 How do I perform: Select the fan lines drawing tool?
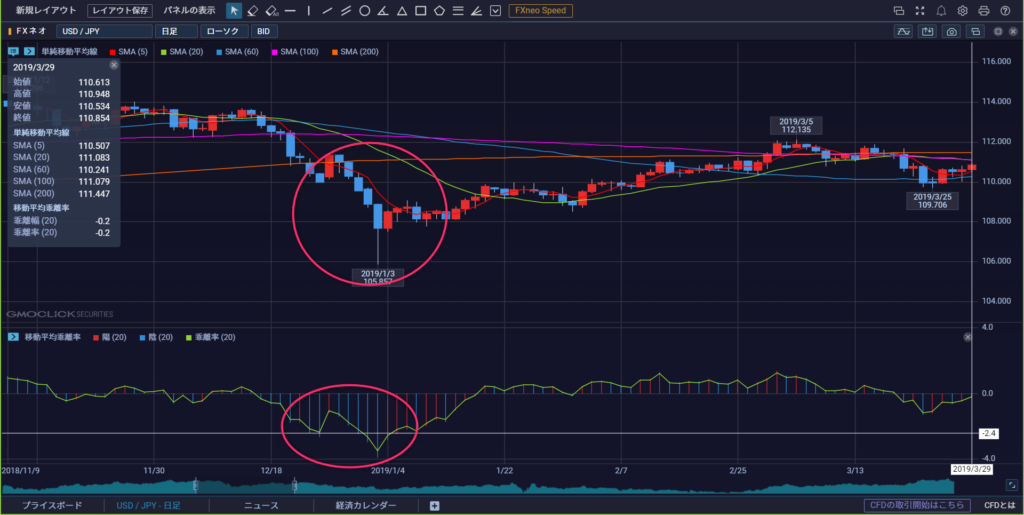(477, 10)
